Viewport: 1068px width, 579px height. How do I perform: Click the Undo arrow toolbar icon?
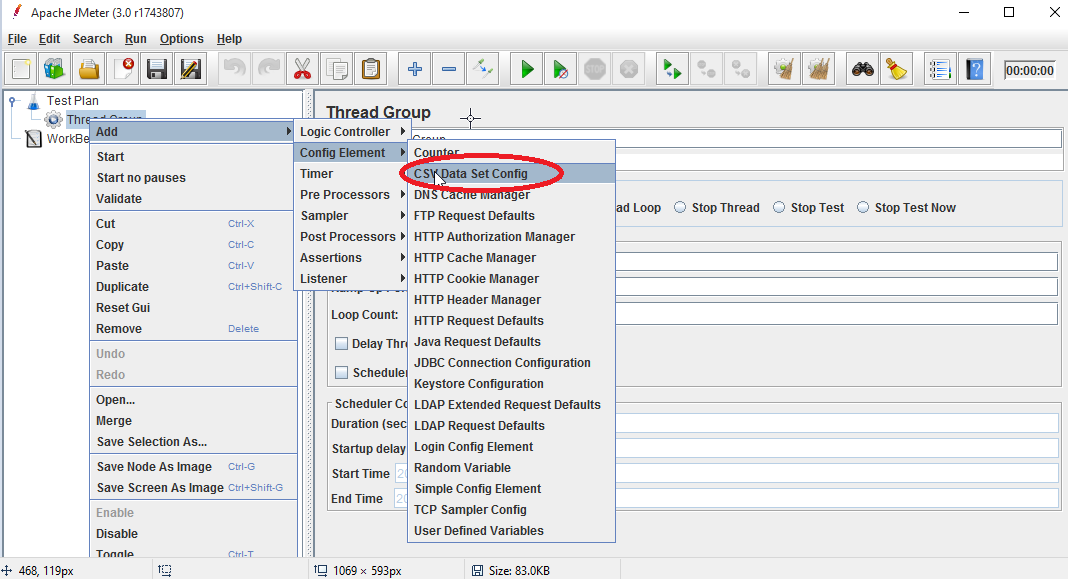point(235,69)
